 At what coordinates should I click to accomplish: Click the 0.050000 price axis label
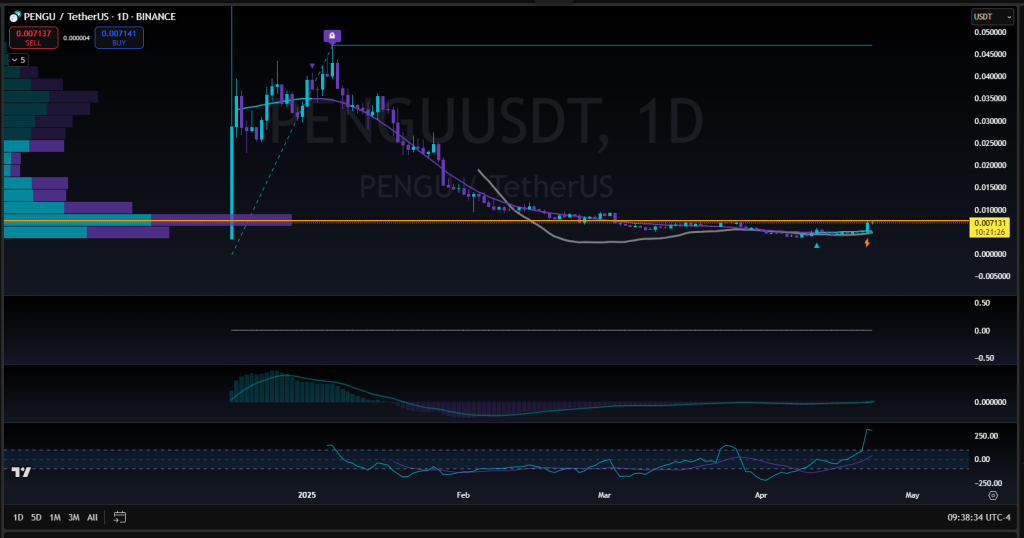989,32
